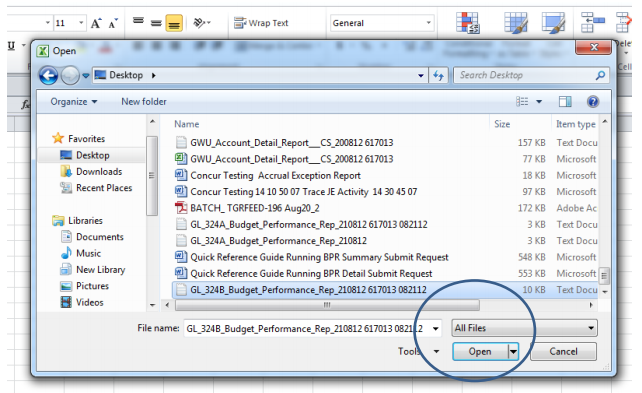
Task: Toggle the highlighted Bottom Align icon in Excel
Action: 174,23
